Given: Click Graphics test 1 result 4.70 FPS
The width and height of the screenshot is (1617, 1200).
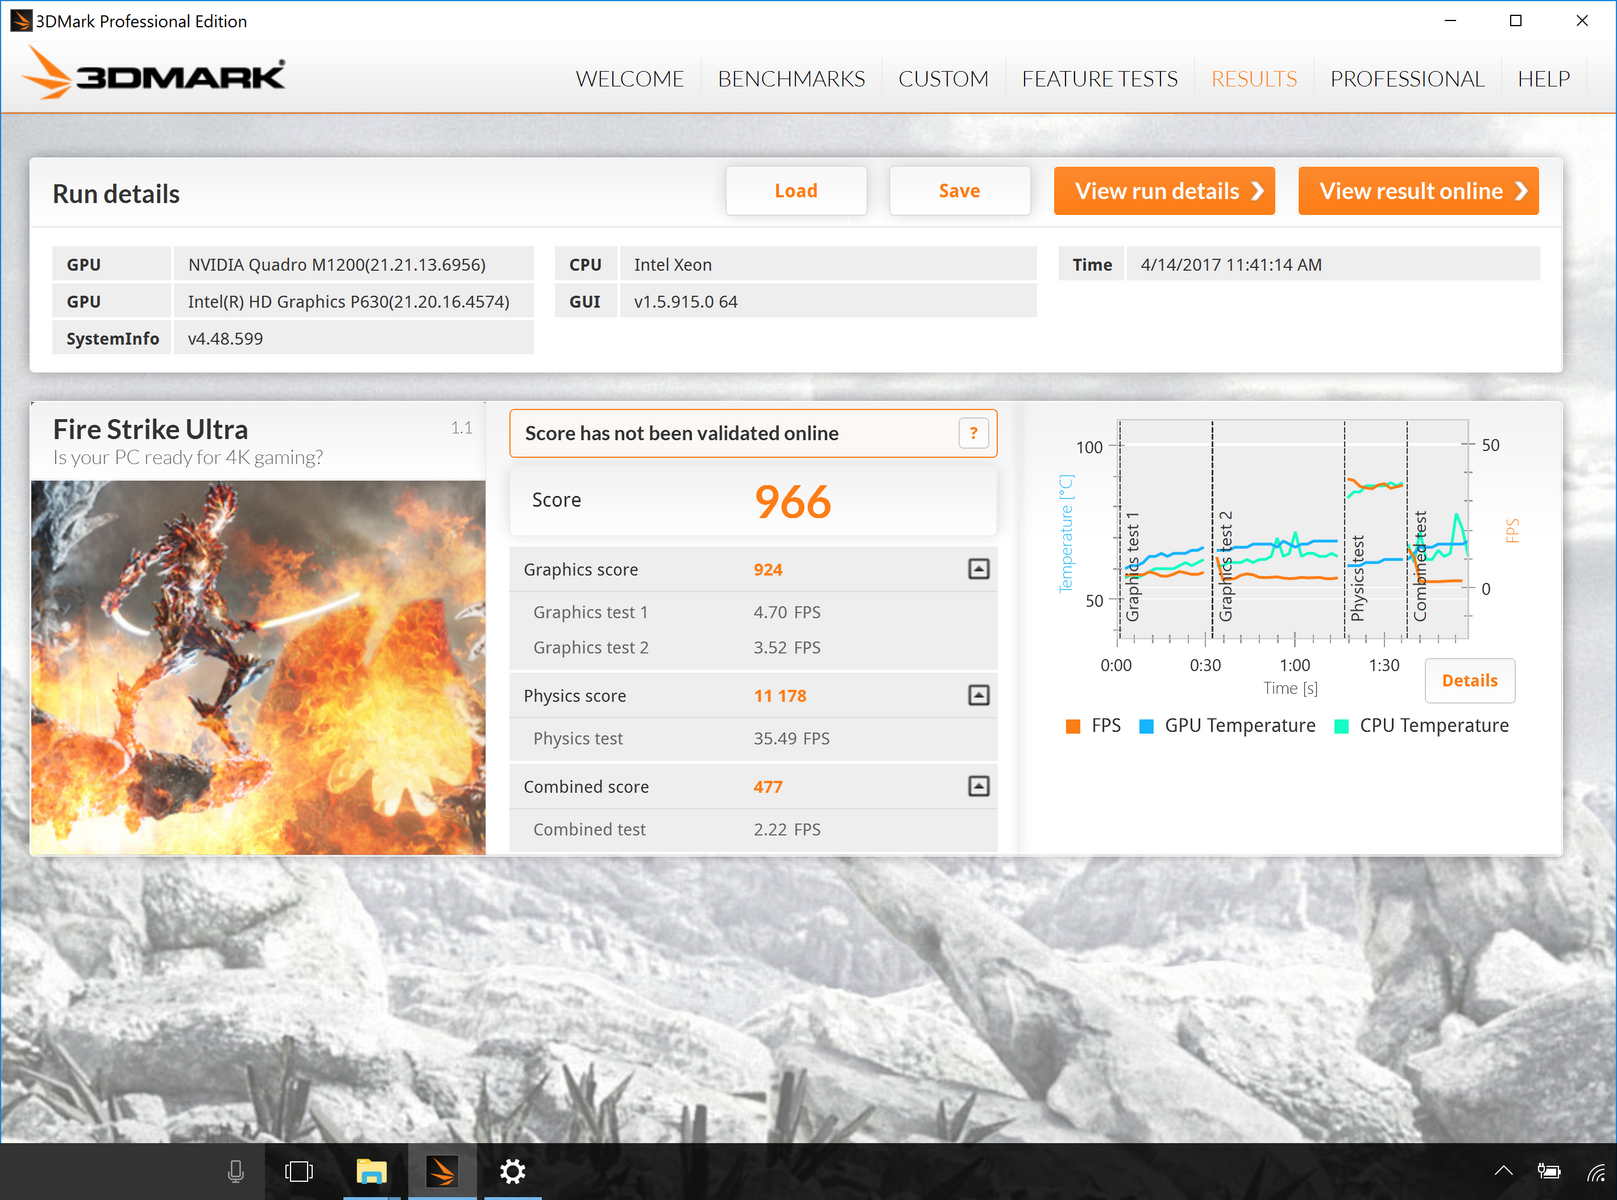Looking at the screenshot, I should (787, 612).
